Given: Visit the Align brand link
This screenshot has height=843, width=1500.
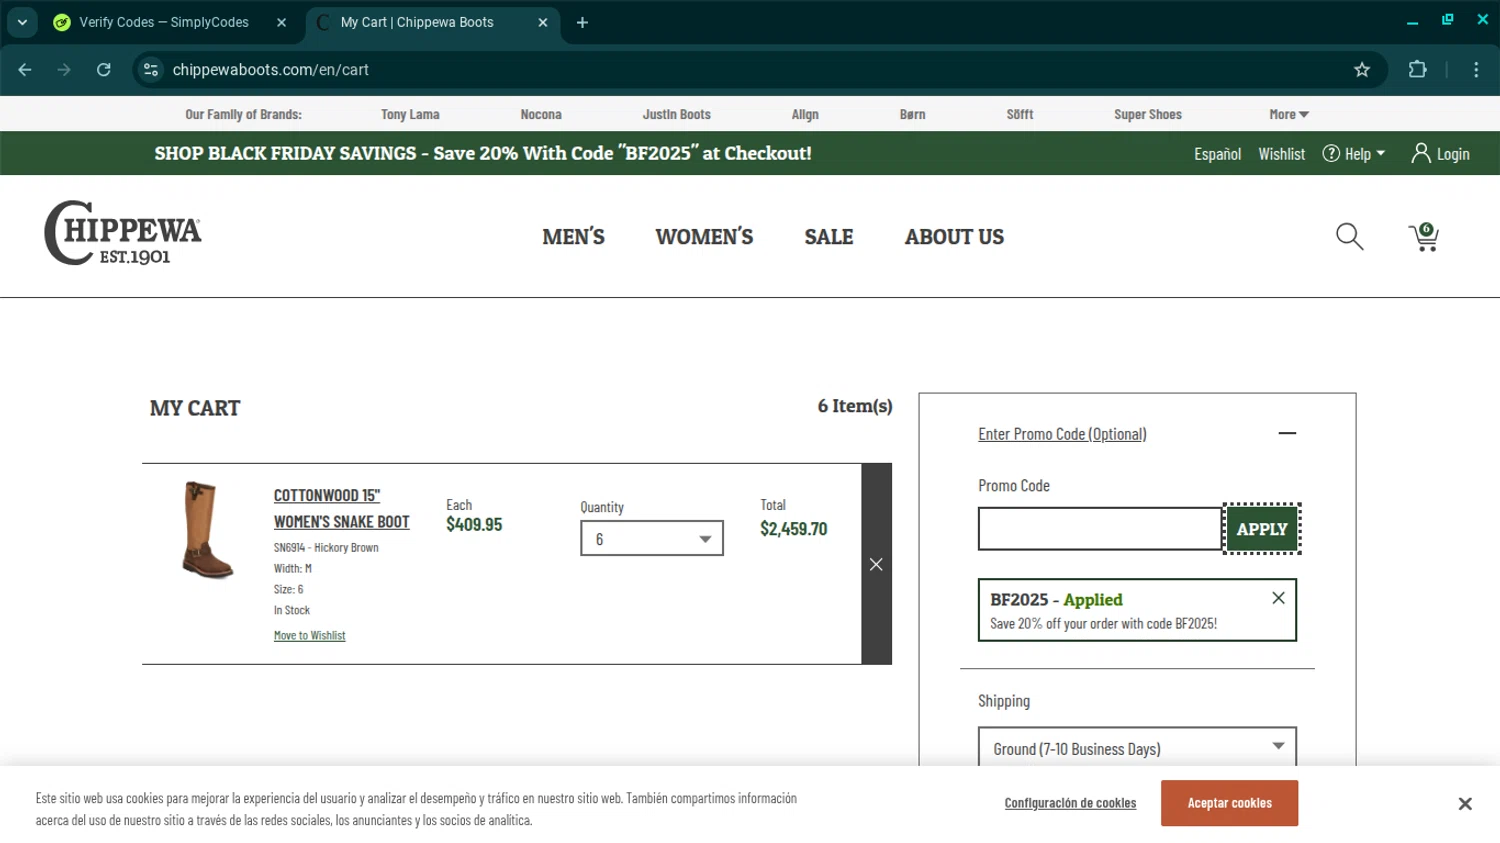Looking at the screenshot, I should pyautogui.click(x=805, y=114).
